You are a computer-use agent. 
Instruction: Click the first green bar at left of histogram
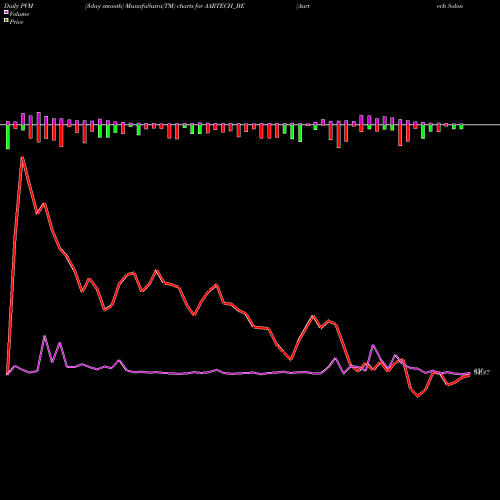click(x=8, y=137)
